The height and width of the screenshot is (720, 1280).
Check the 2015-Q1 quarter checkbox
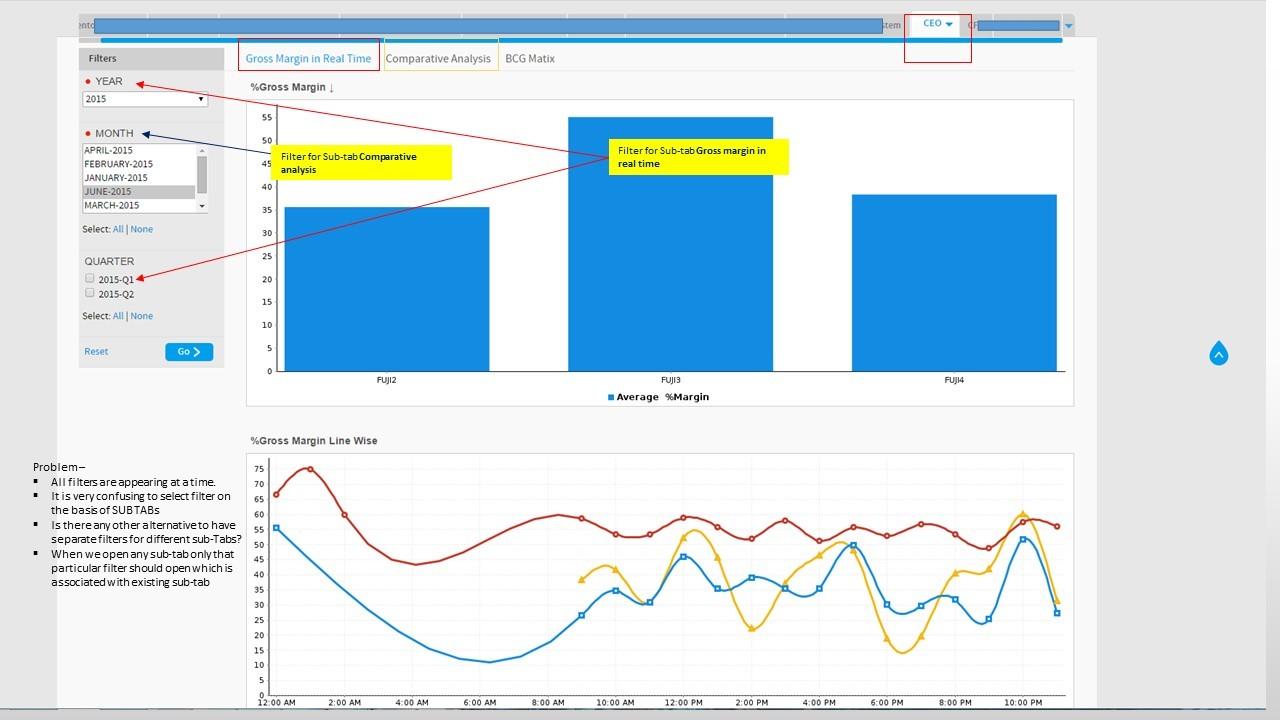pyautogui.click(x=90, y=278)
